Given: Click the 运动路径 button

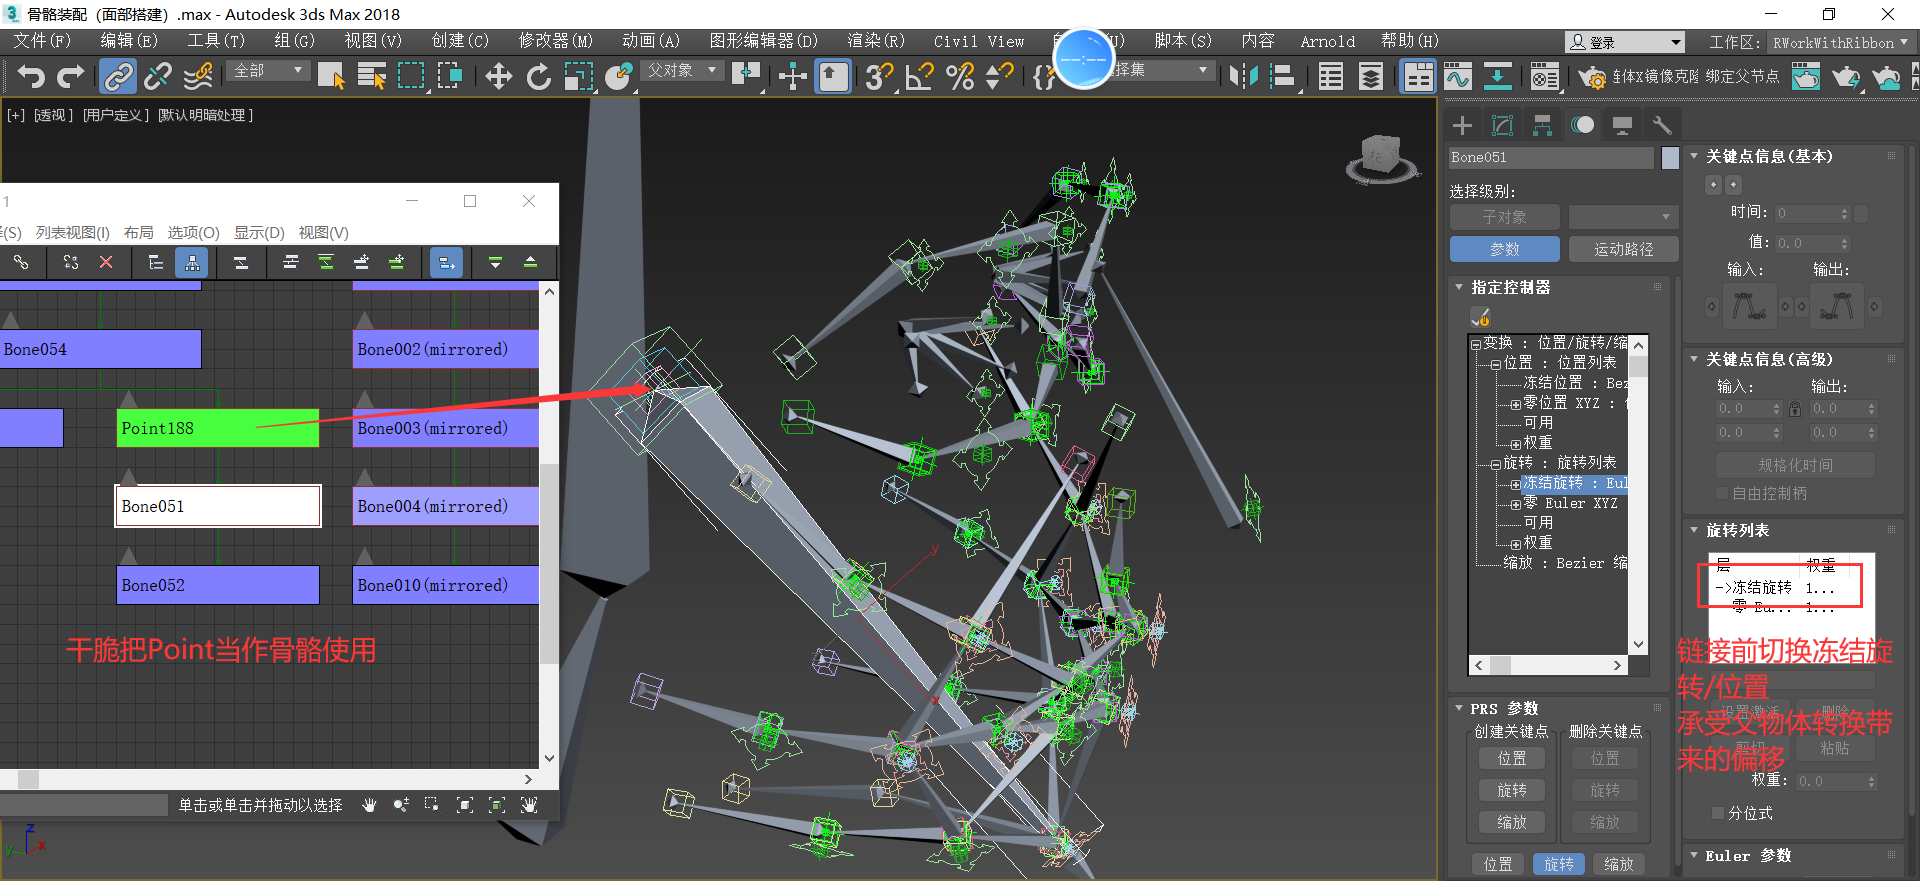Looking at the screenshot, I should [1623, 249].
